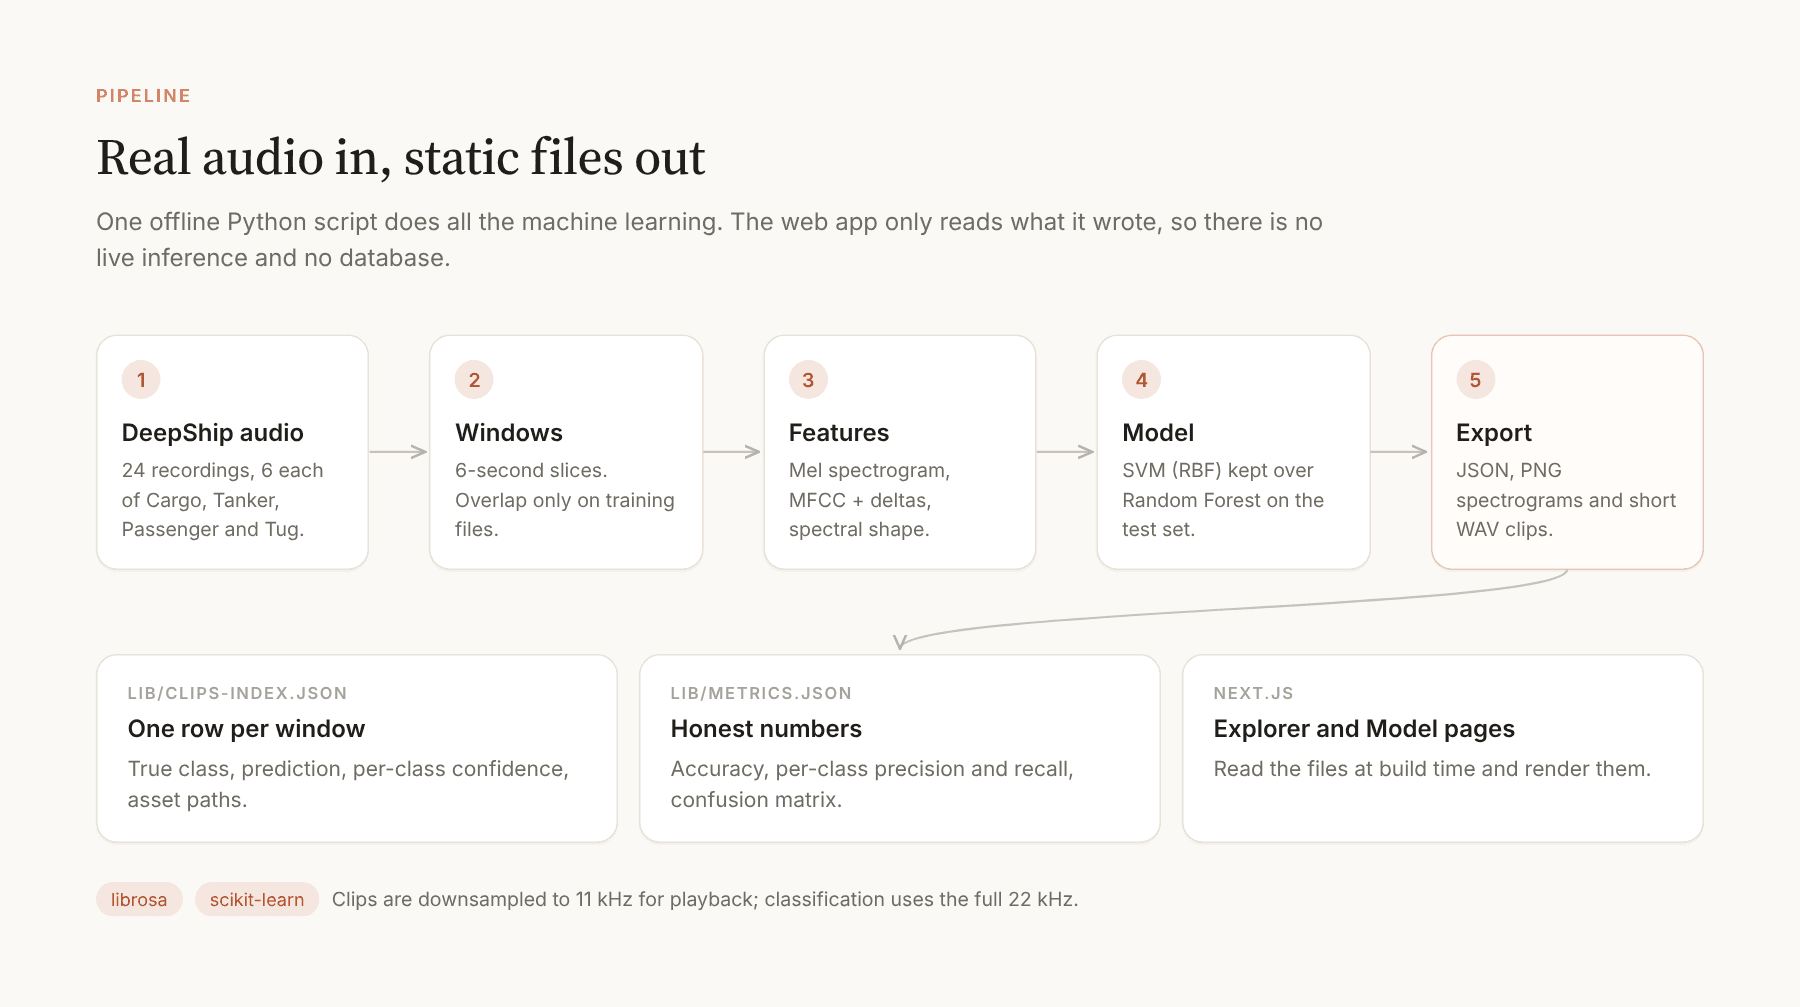Click the step 2 number badge

tap(474, 380)
